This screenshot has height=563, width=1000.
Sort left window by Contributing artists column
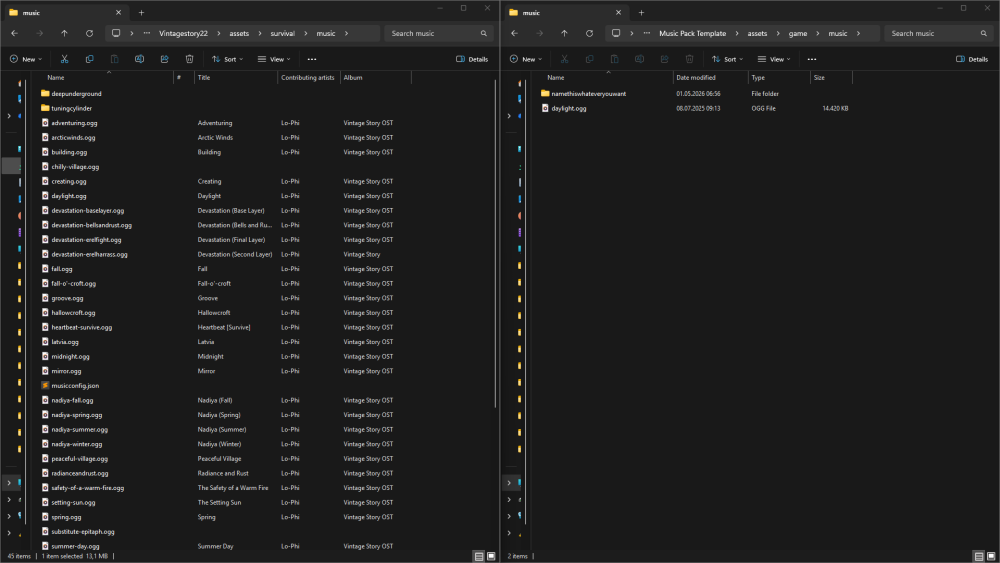click(309, 78)
